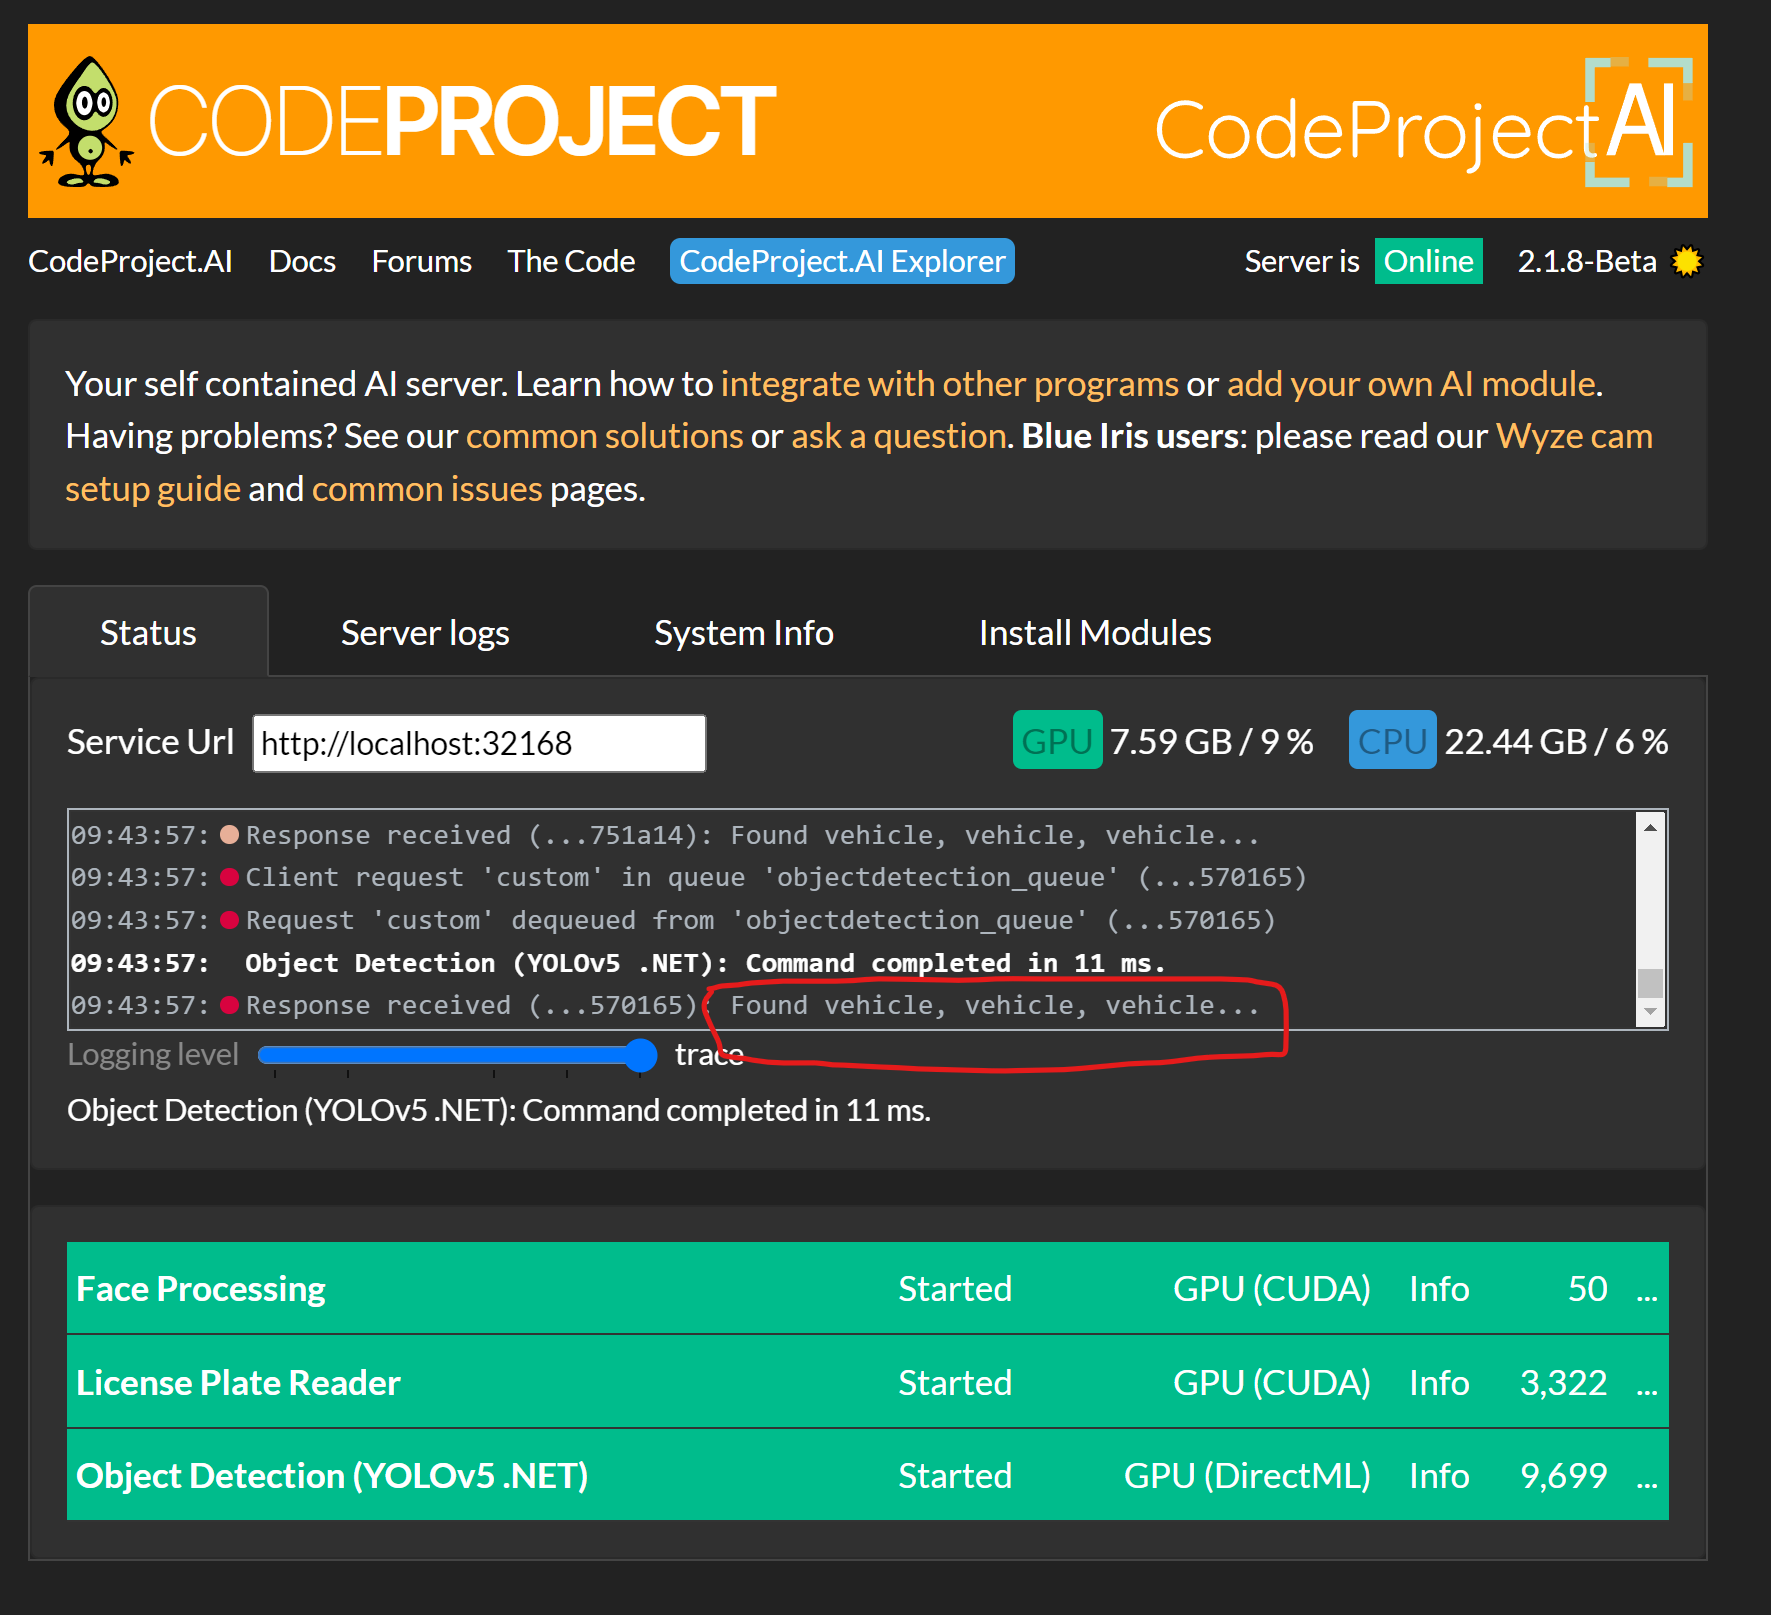
Task: Click the 9,699 request count
Action: tap(1564, 1475)
